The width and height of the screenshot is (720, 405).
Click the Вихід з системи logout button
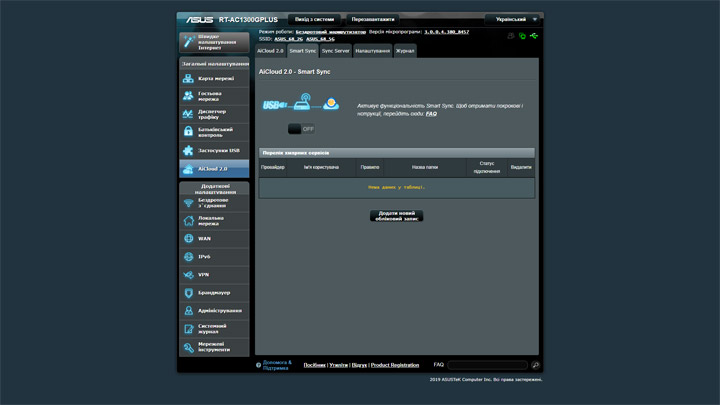315,19
